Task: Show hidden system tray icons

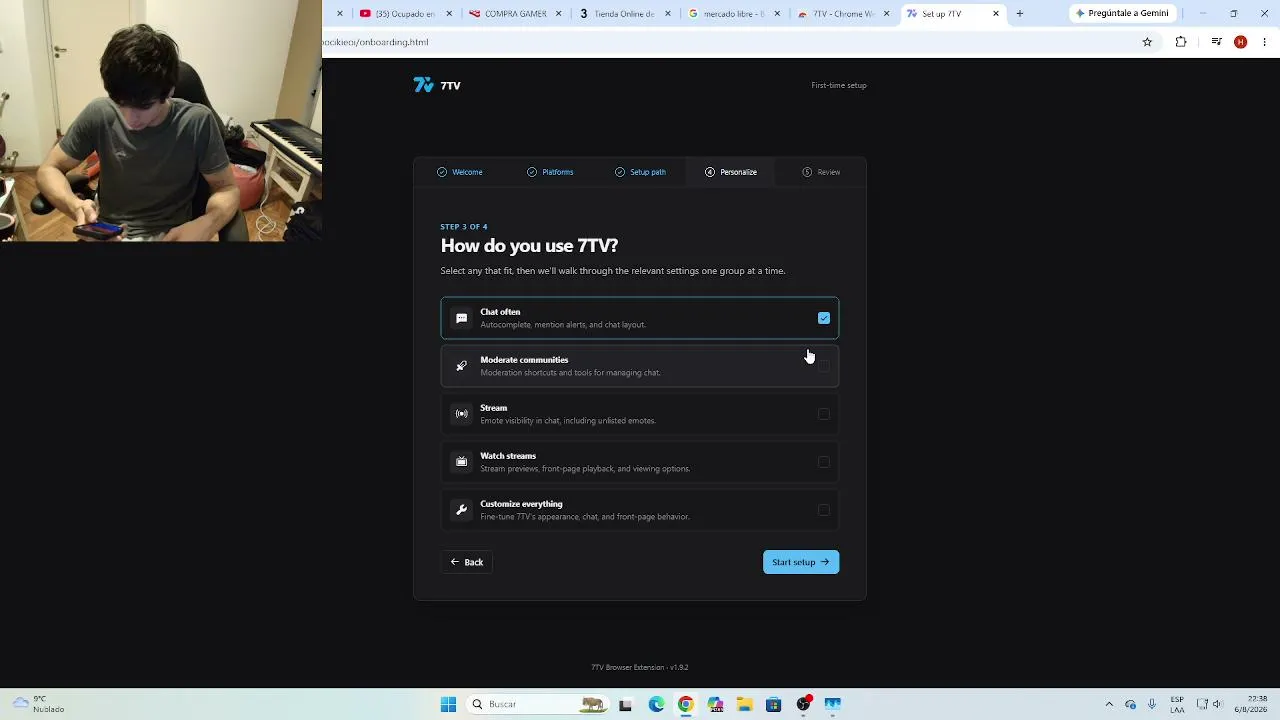Action: [1108, 704]
